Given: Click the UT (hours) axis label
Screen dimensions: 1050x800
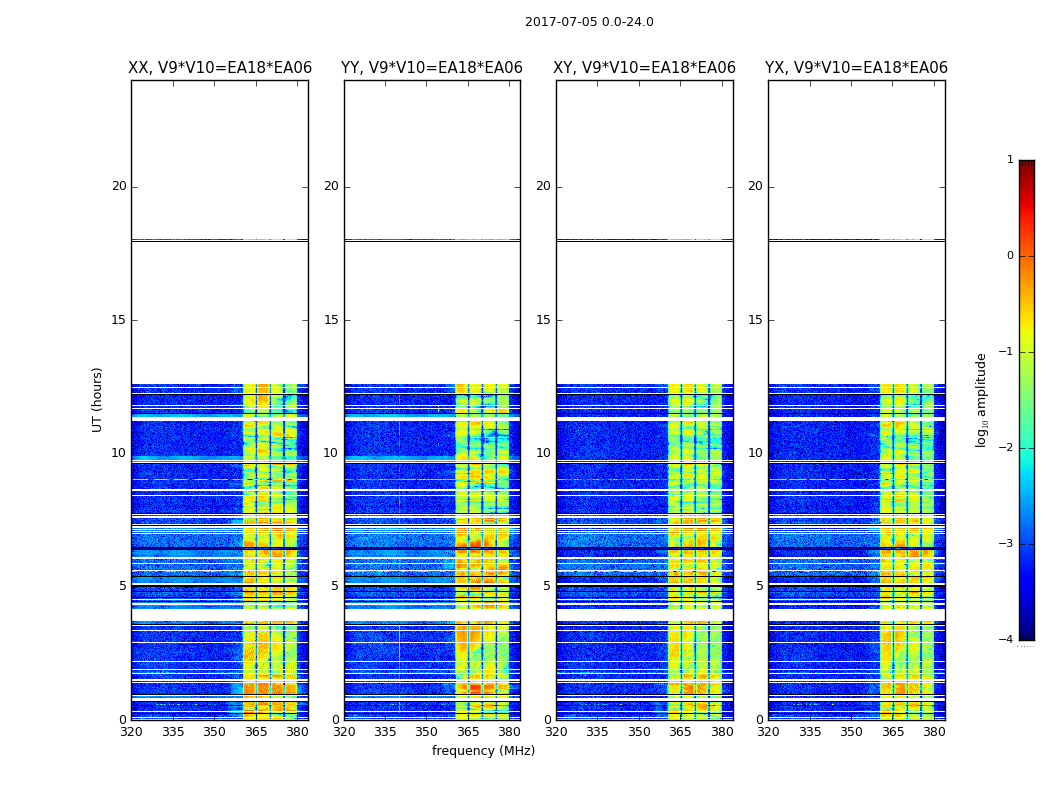Looking at the screenshot, I should point(97,400).
